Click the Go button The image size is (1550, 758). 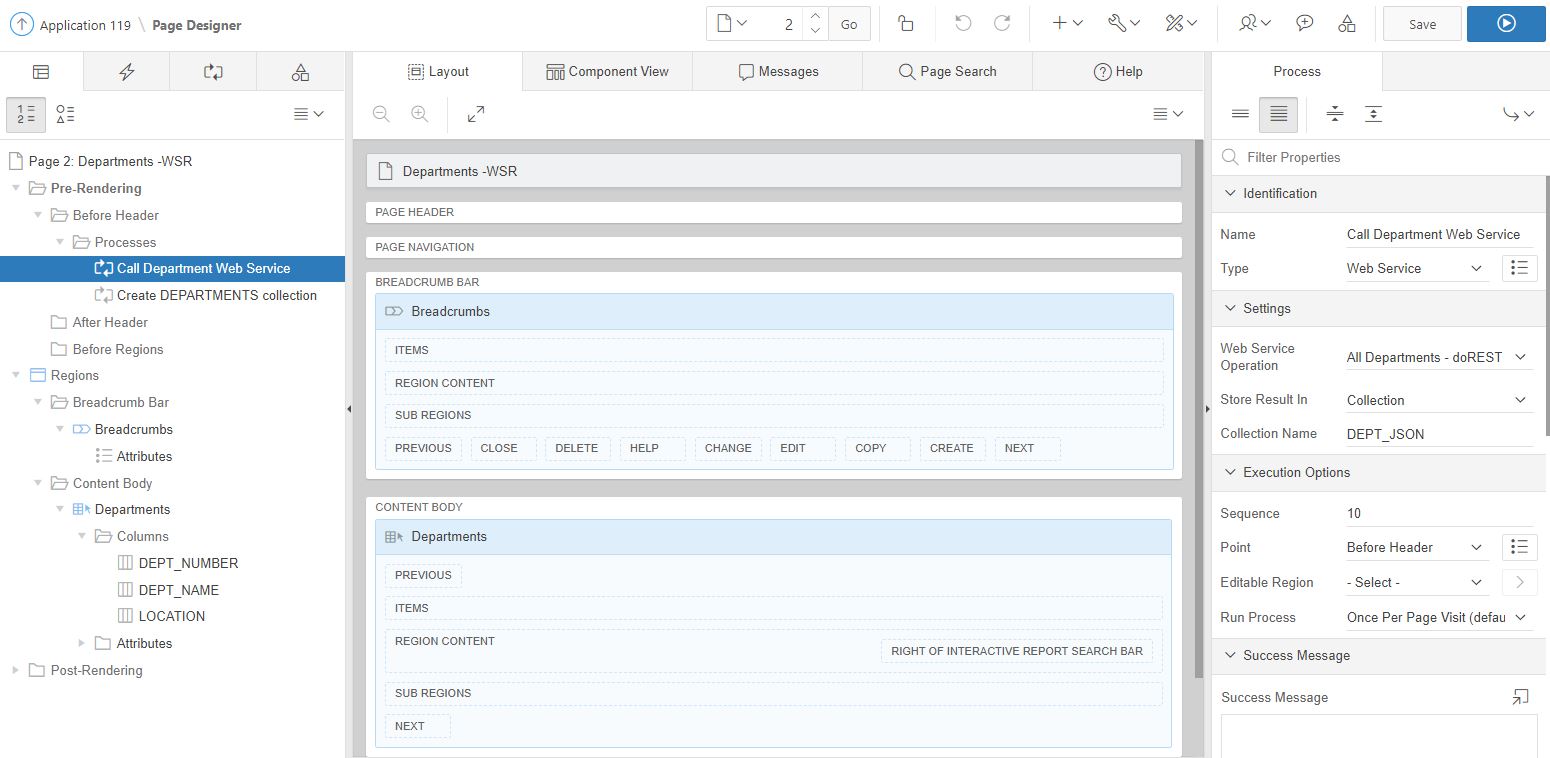pos(849,24)
